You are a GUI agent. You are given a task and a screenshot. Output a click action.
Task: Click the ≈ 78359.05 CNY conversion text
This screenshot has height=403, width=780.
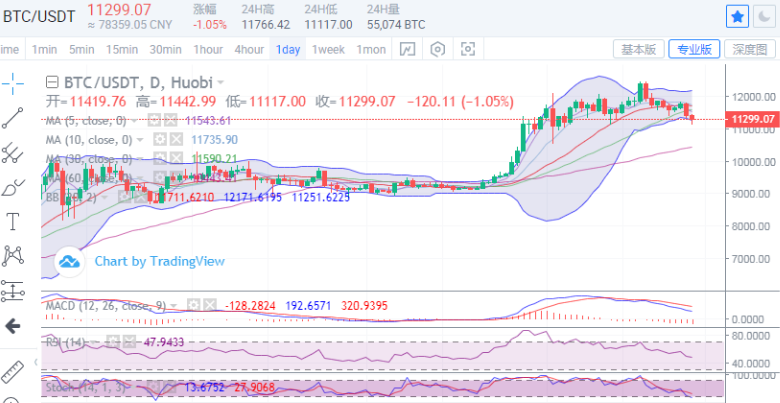click(129, 24)
